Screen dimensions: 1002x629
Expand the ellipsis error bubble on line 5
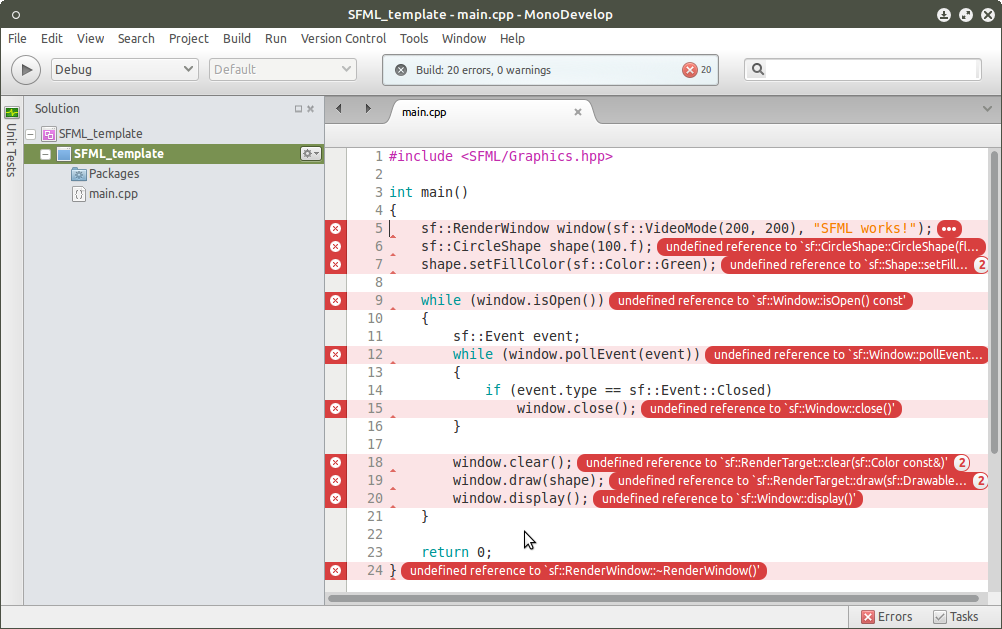click(x=949, y=229)
